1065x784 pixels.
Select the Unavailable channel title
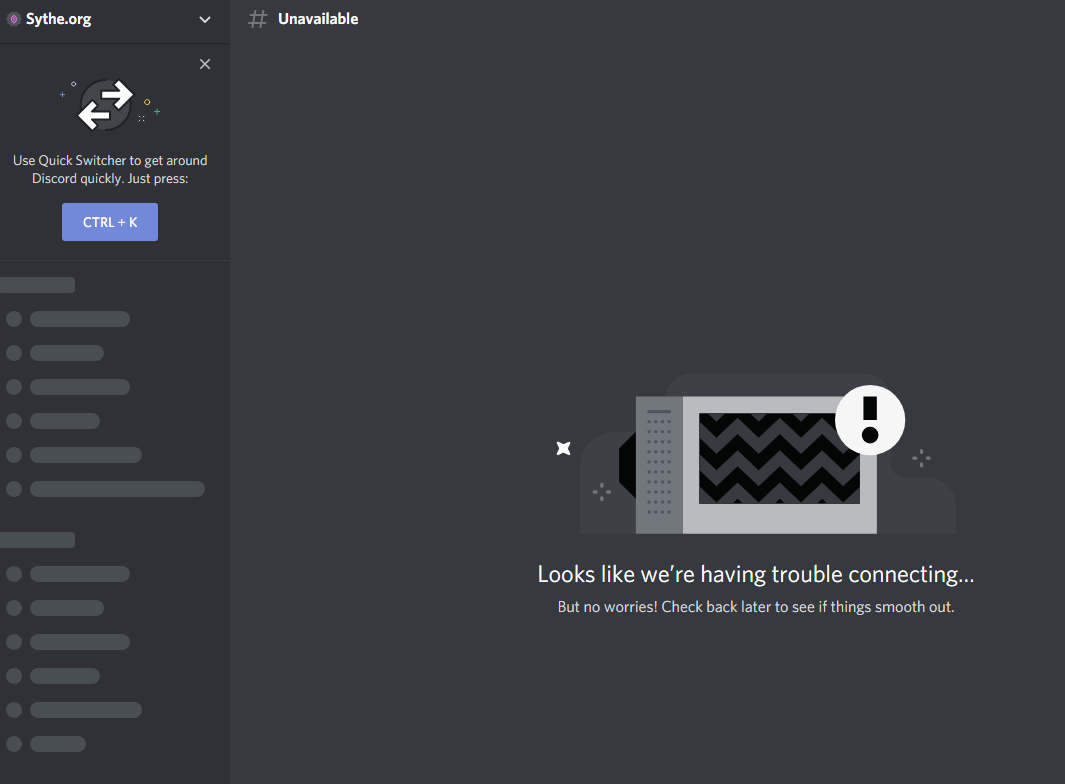(318, 19)
